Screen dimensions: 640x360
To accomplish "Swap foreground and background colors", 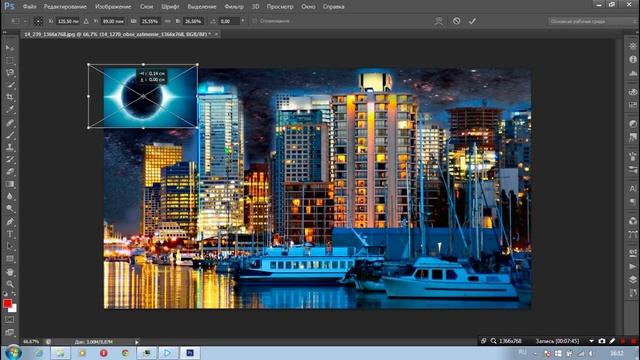I will click(x=14, y=294).
